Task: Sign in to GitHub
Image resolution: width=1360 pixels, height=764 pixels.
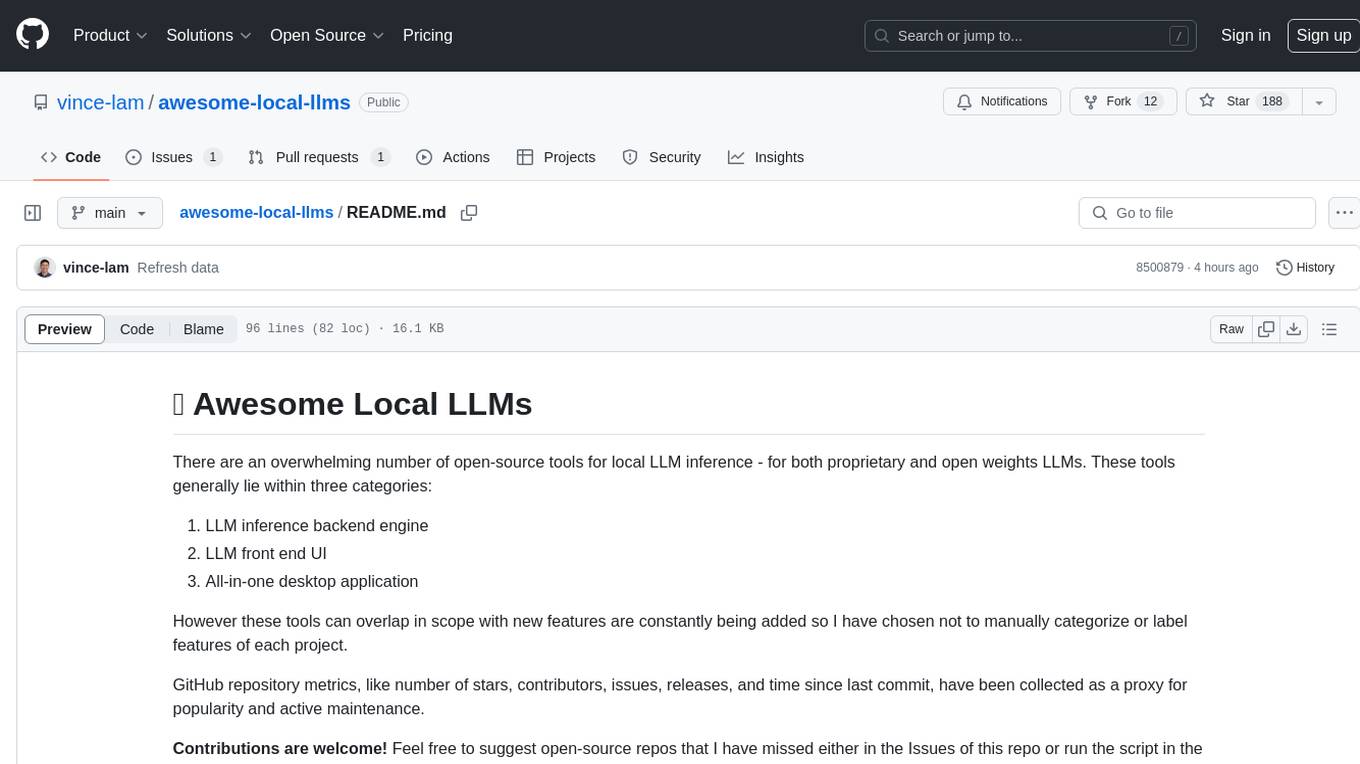Action: coord(1245,35)
